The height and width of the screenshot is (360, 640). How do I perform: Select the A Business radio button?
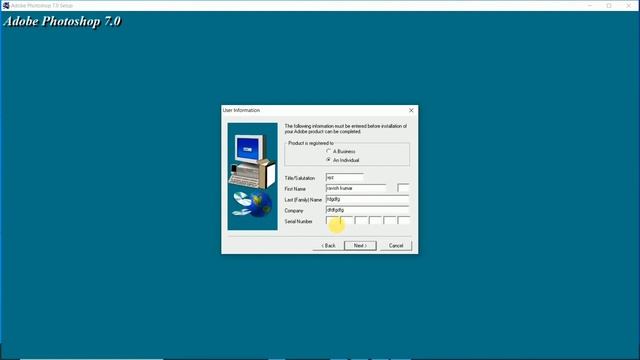(329, 151)
